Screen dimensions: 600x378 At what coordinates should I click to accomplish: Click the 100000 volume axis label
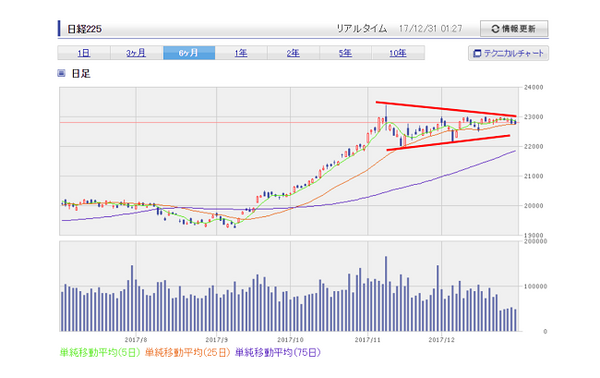pos(535,286)
